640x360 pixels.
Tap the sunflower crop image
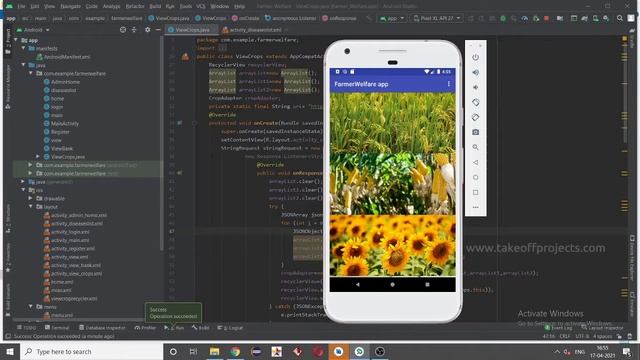393,246
